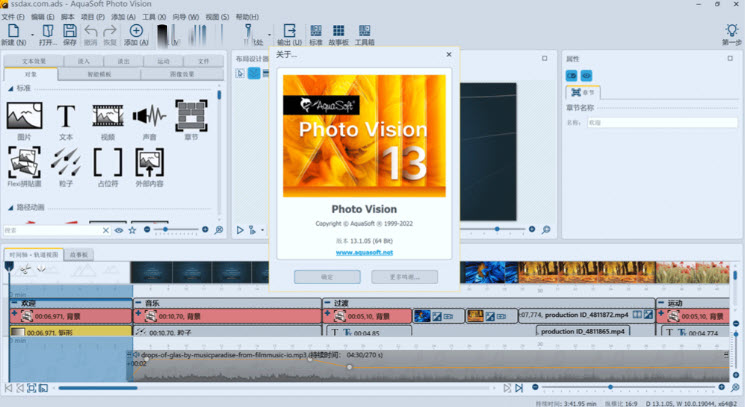
Task: Collapse the 音乐 chapter in timeline
Action: point(139,302)
